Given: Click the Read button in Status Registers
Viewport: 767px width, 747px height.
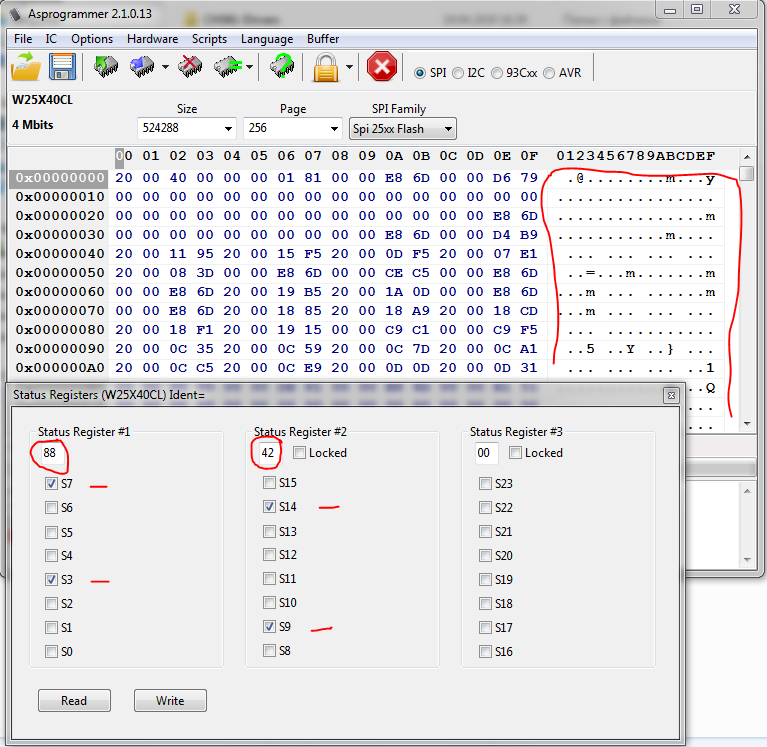Looking at the screenshot, I should 74,701.
